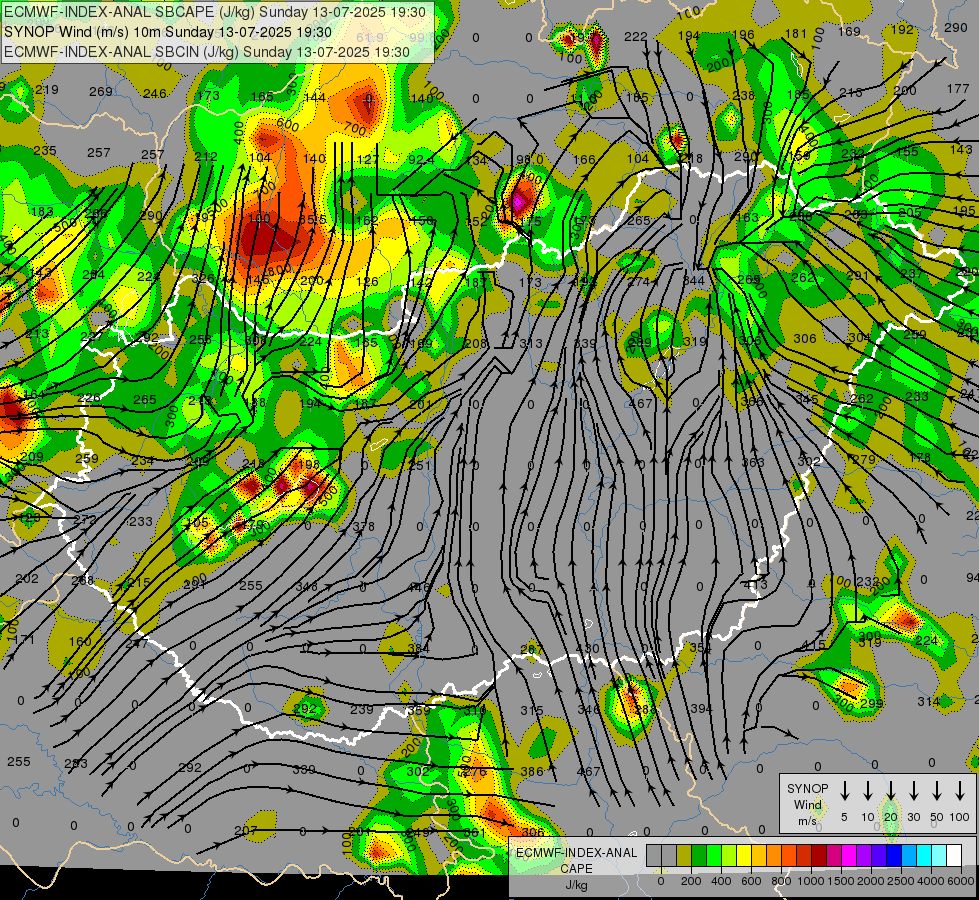Click the map value '386'
Screen dimensions: 979x900
[532, 771]
